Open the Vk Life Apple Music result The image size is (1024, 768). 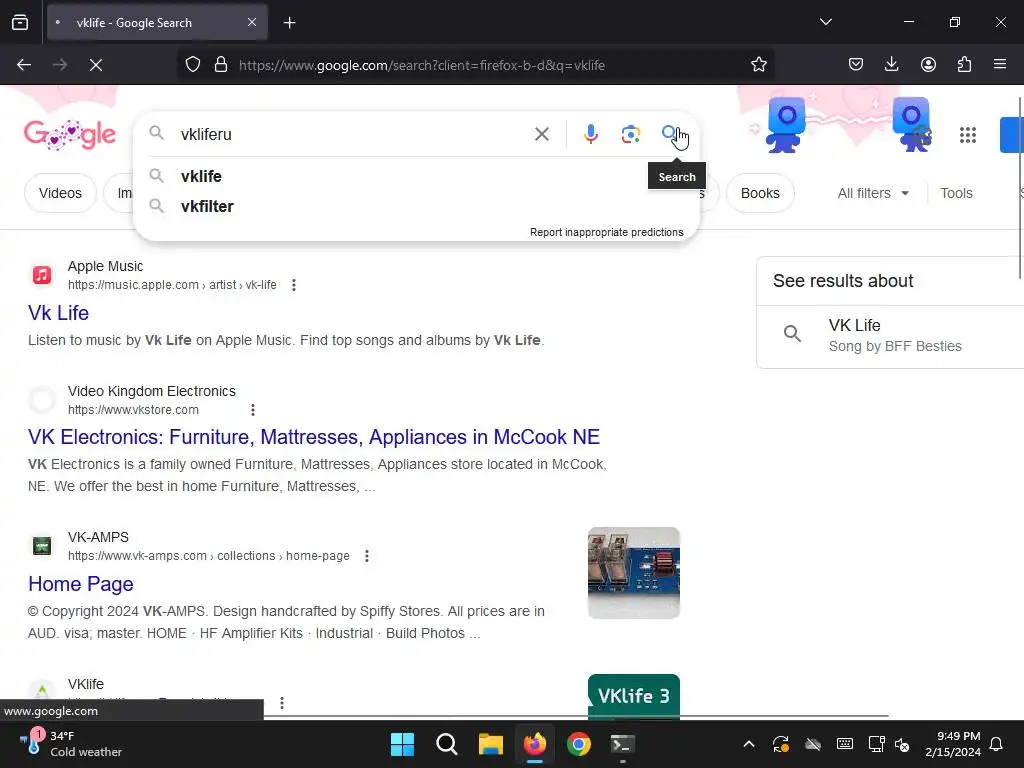58,313
